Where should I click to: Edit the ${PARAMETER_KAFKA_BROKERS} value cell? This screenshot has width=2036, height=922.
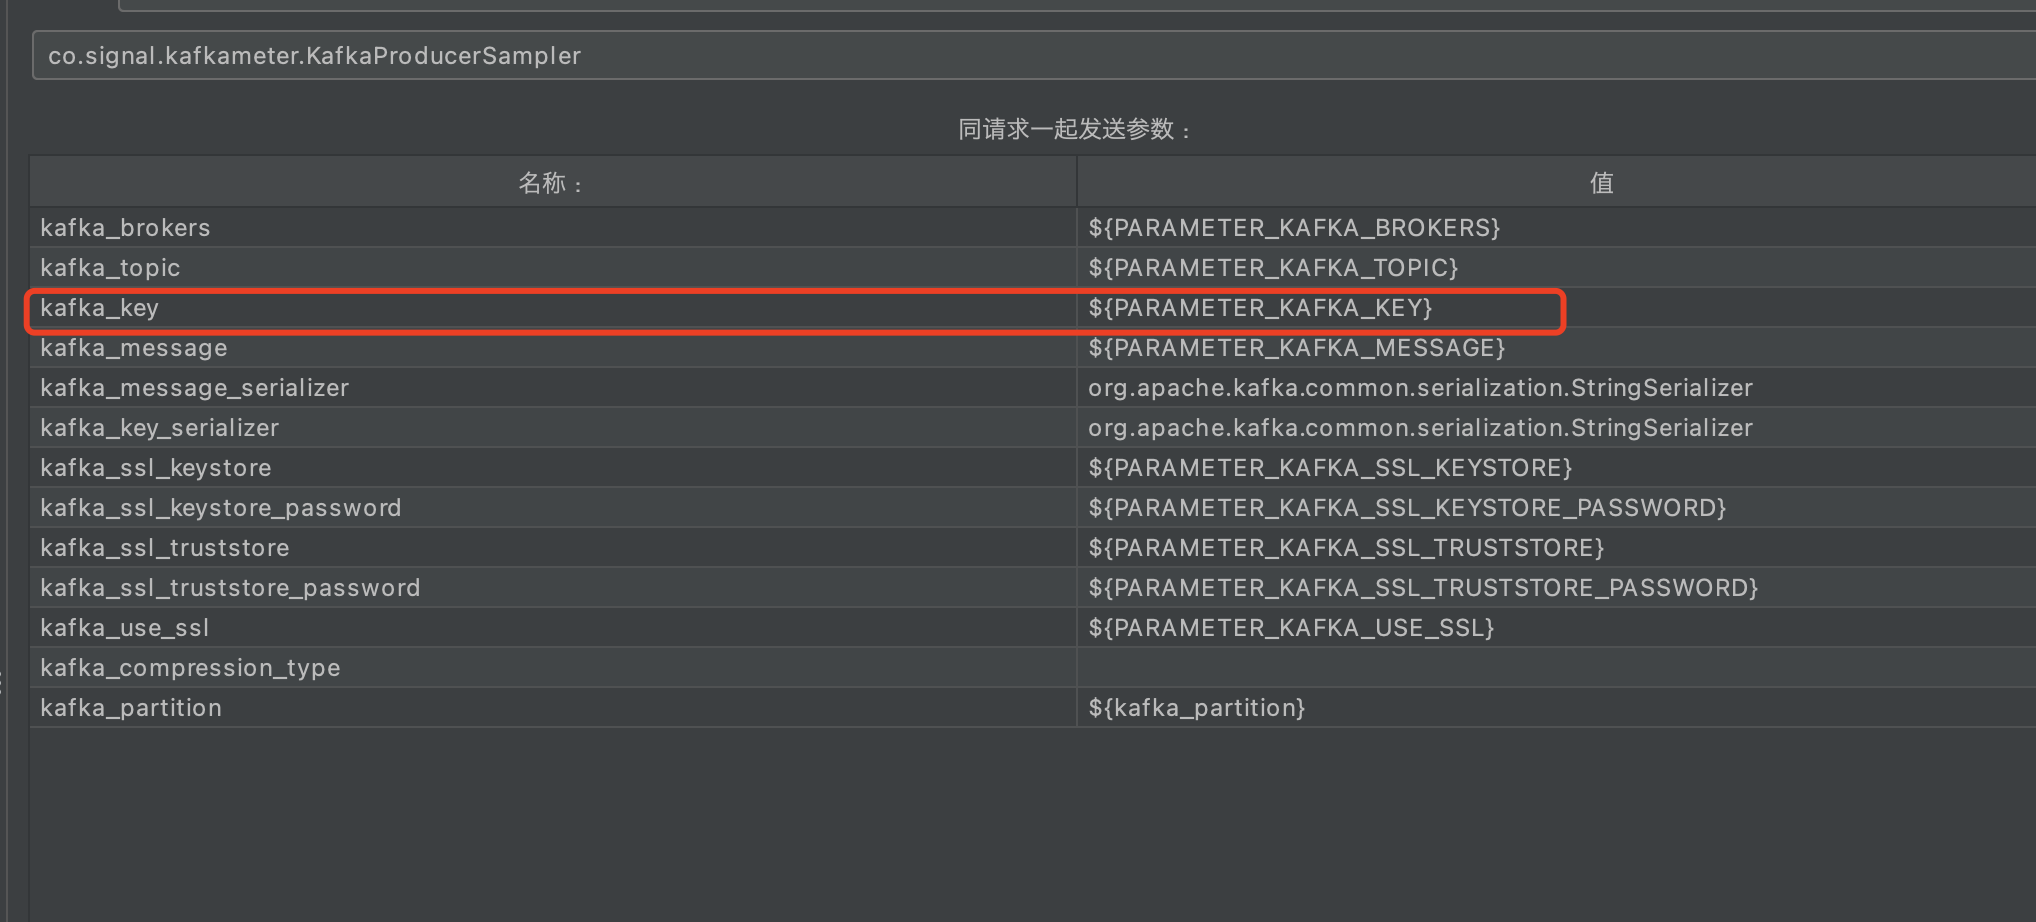[x=1556, y=228]
